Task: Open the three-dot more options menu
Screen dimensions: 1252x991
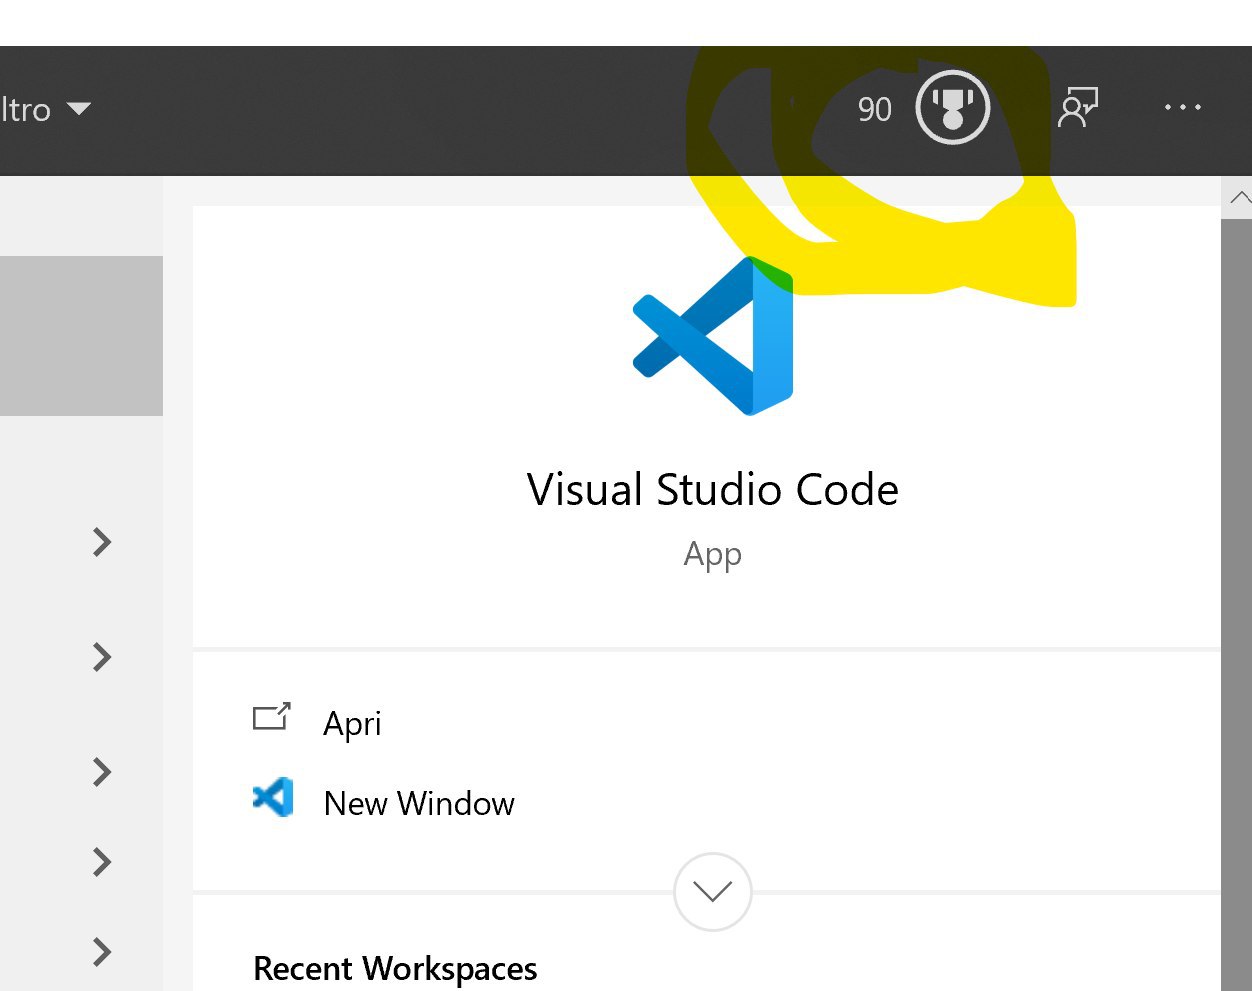Action: coord(1182,107)
